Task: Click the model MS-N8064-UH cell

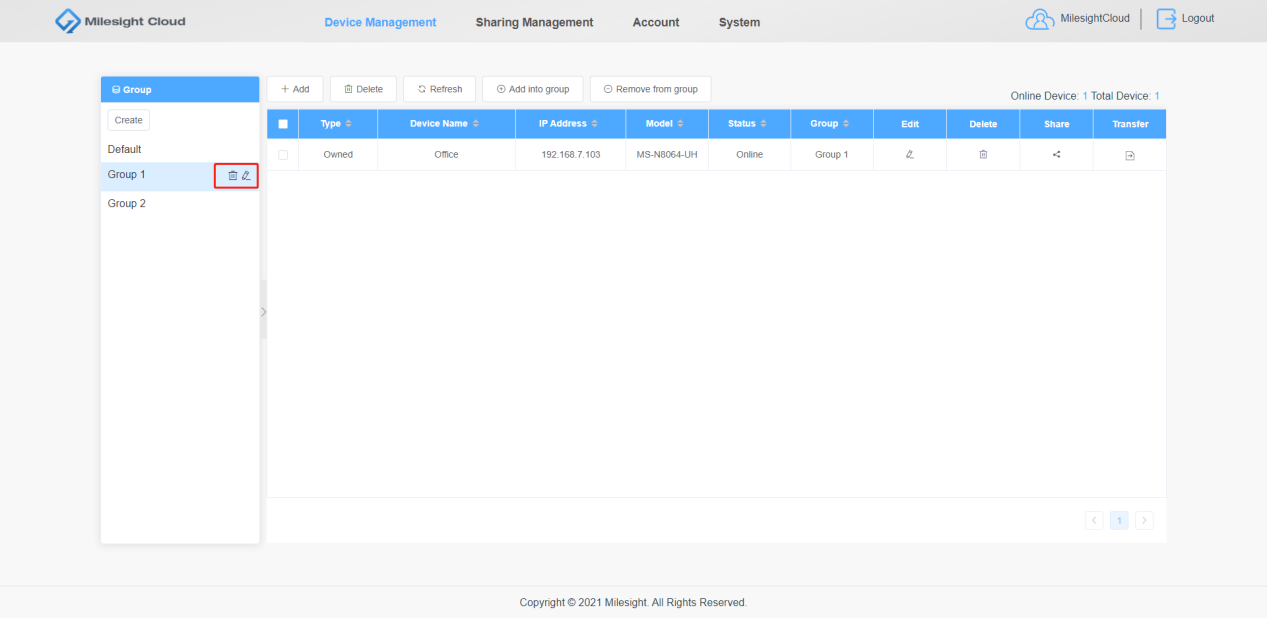Action: [667, 155]
